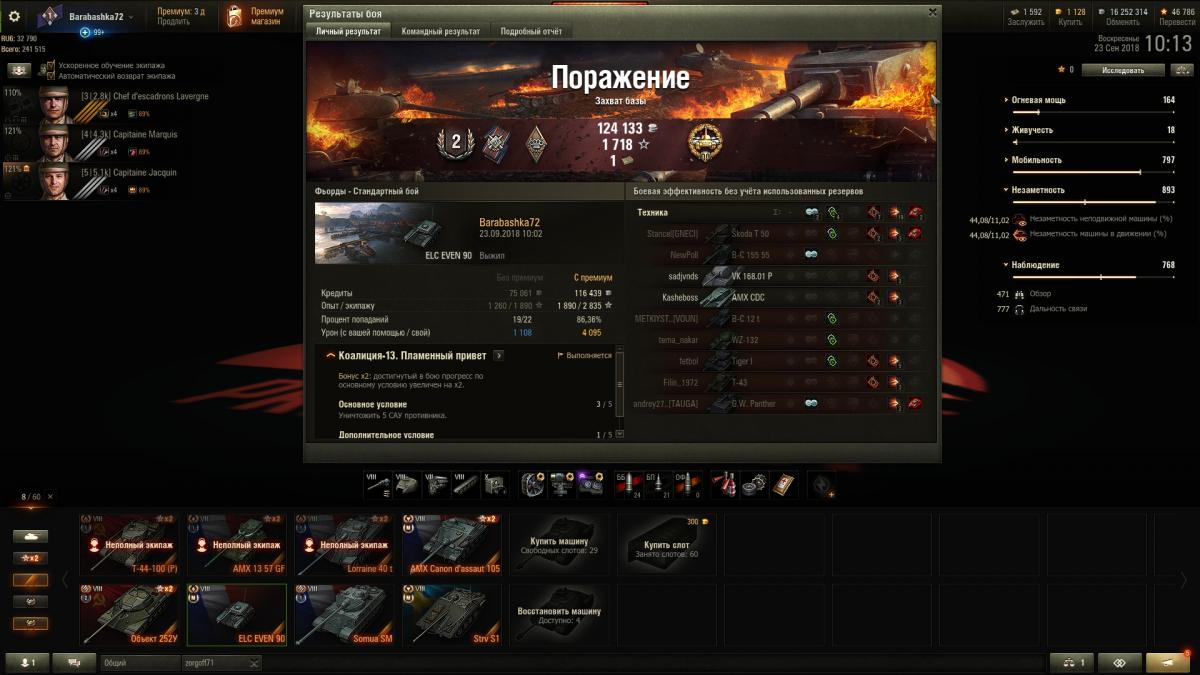Click the kills icon in Техника header
The image size is (1200, 675).
(x=915, y=212)
